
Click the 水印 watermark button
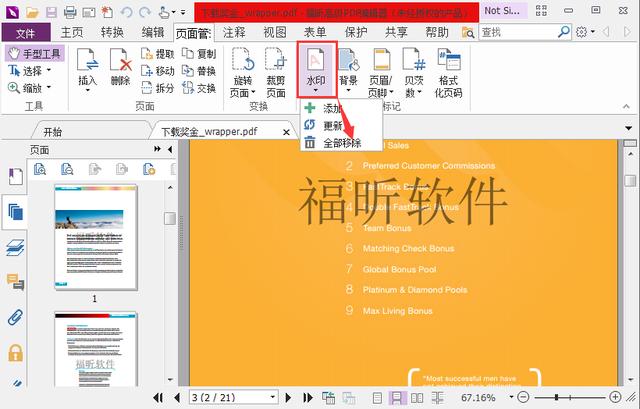click(x=316, y=69)
